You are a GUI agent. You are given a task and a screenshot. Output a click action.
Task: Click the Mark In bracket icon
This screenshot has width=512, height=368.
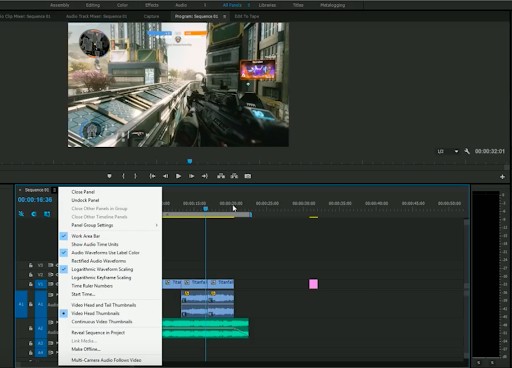pyautogui.click(x=123, y=176)
